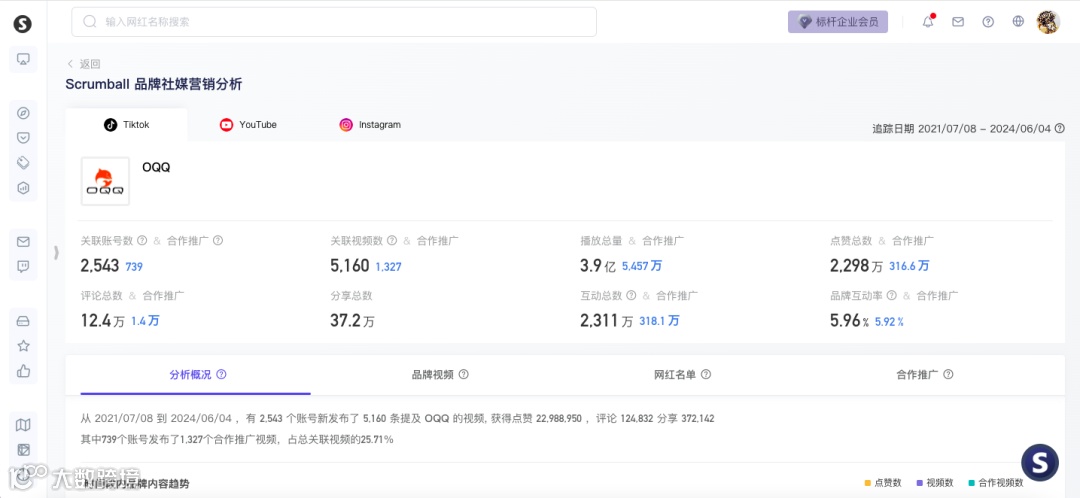This screenshot has width=1080, height=498.
Task: Open the mail sidebar icon
Action: [23, 242]
